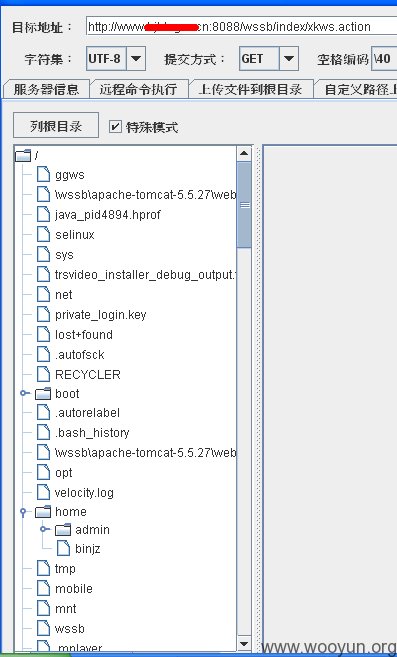Click the 列根目录 button

pyautogui.click(x=56, y=125)
